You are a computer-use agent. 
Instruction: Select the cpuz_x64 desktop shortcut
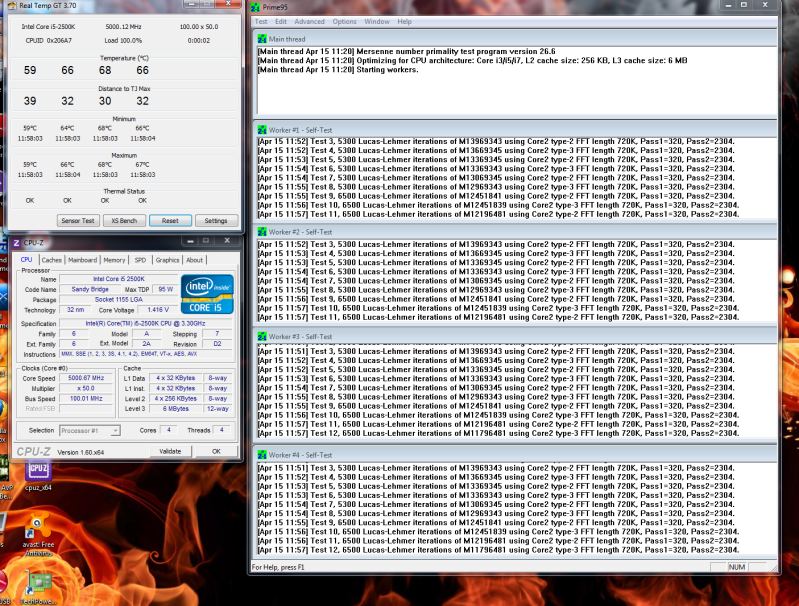(38, 476)
